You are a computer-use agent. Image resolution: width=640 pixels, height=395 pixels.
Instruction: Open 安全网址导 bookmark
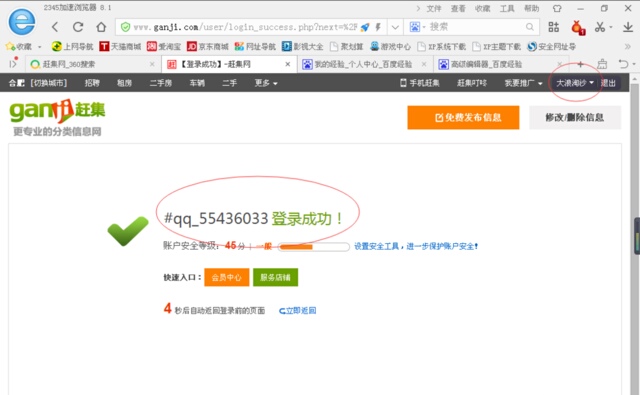pyautogui.click(x=551, y=47)
